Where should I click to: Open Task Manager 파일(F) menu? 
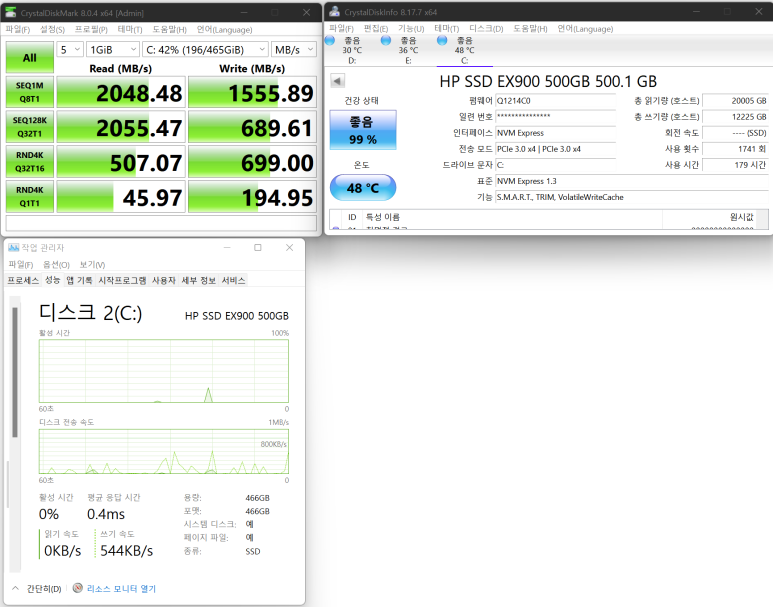tap(21, 265)
